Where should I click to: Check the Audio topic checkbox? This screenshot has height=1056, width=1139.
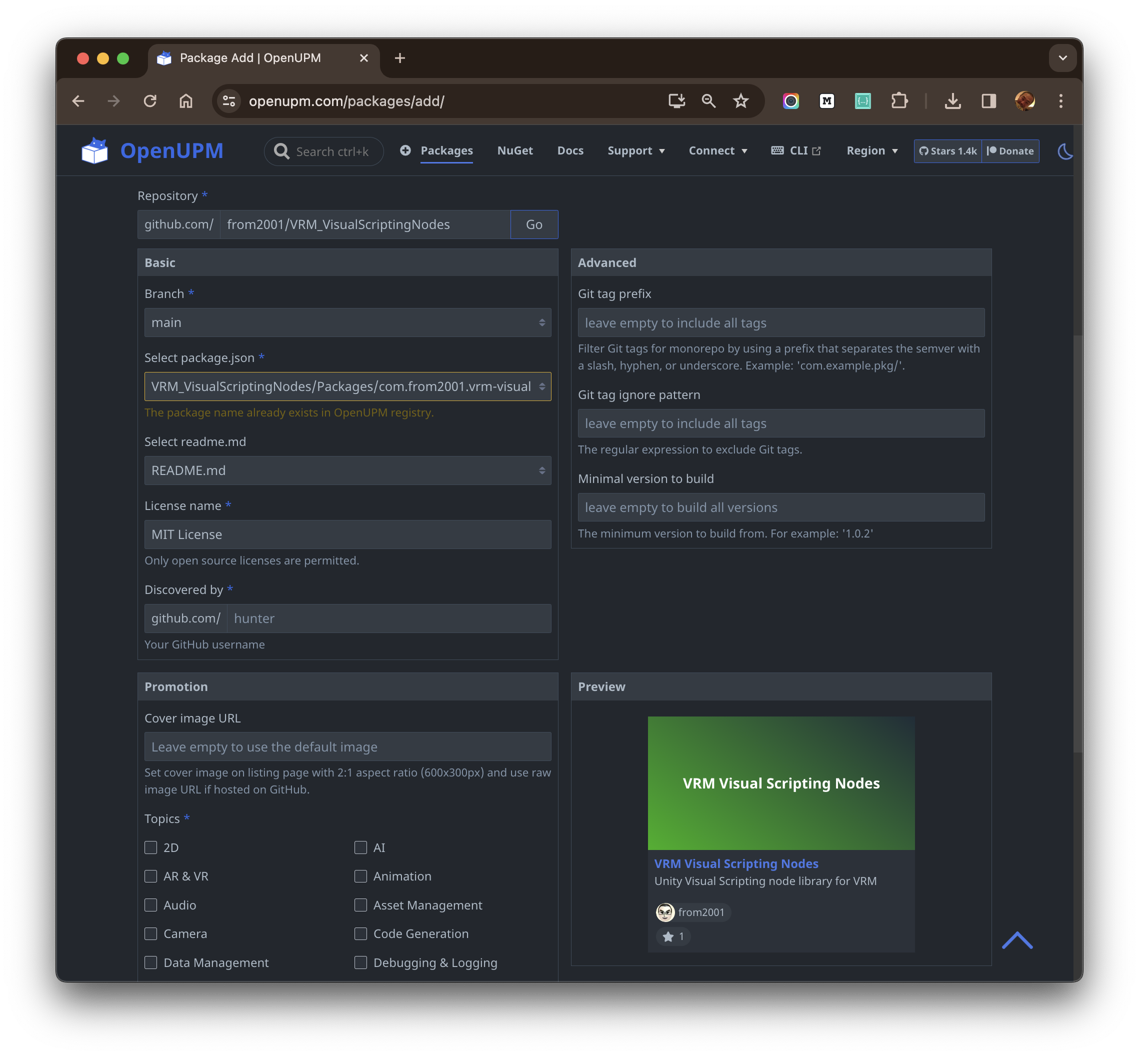pyautogui.click(x=150, y=905)
